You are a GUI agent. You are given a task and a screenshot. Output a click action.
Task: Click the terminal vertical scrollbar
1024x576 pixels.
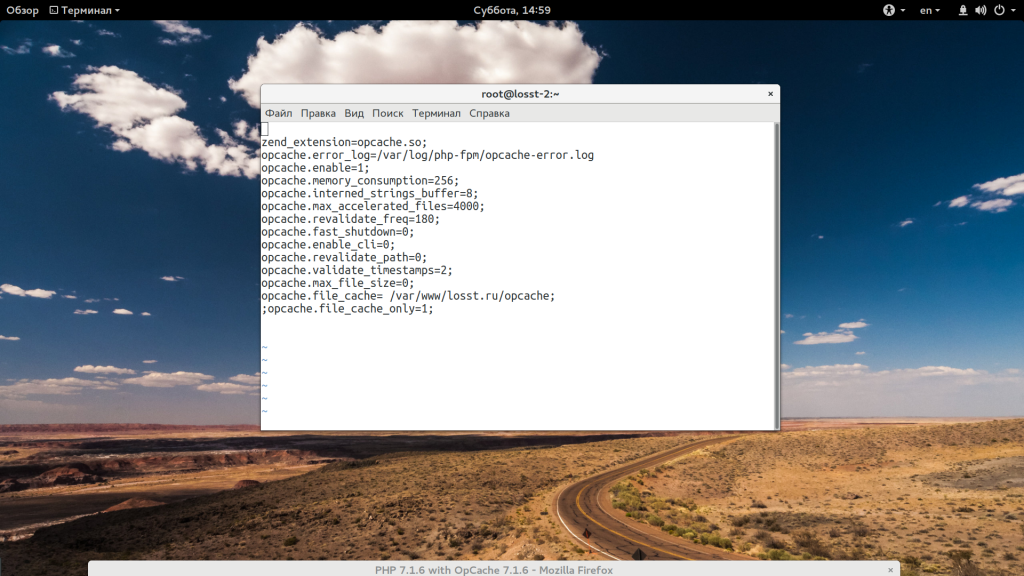(x=776, y=276)
